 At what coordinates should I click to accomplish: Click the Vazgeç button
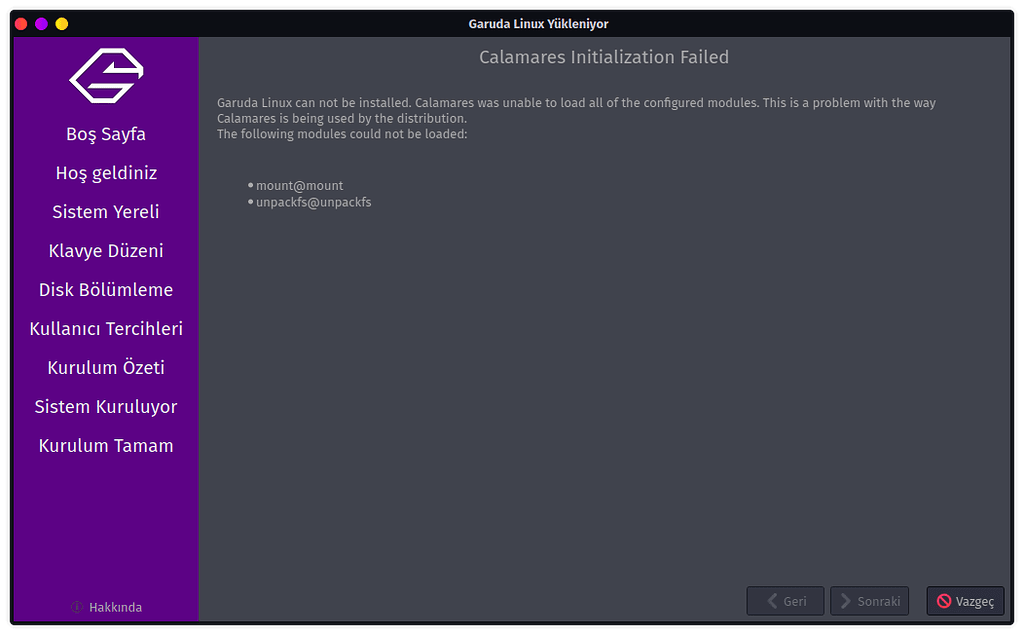click(x=965, y=601)
